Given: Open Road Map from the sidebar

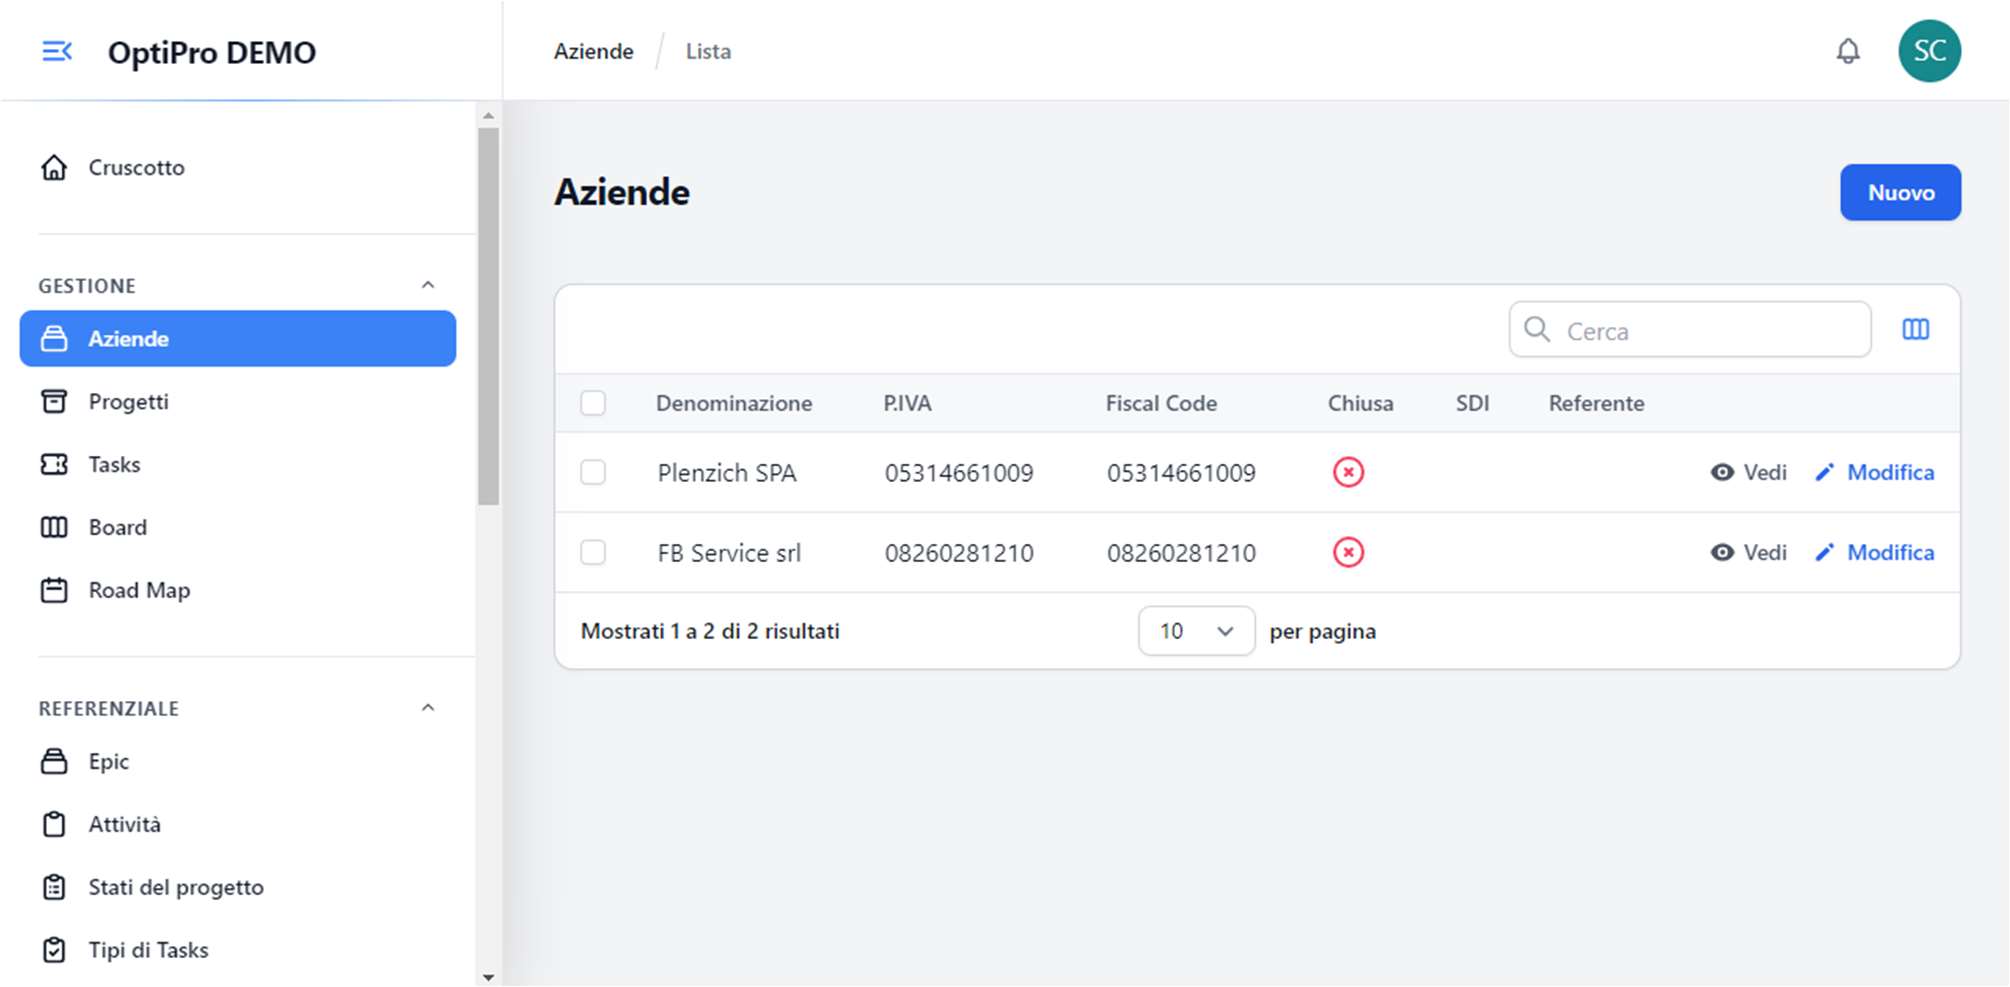Looking at the screenshot, I should click(x=139, y=590).
